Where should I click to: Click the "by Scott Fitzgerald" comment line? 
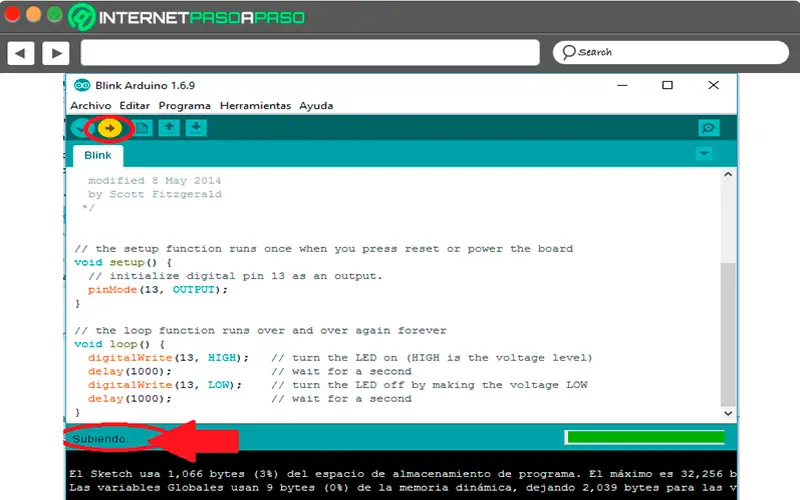click(x=155, y=194)
